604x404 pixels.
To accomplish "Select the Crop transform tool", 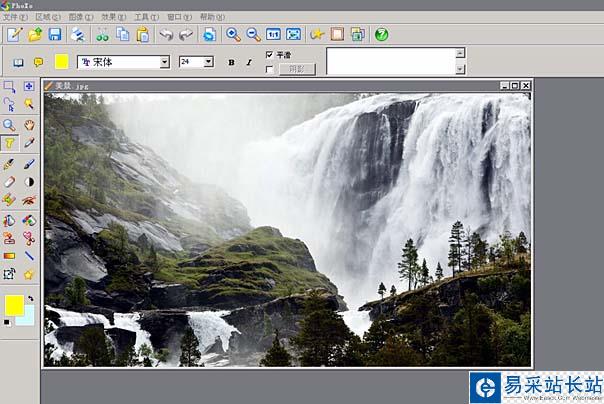I will 9,274.
